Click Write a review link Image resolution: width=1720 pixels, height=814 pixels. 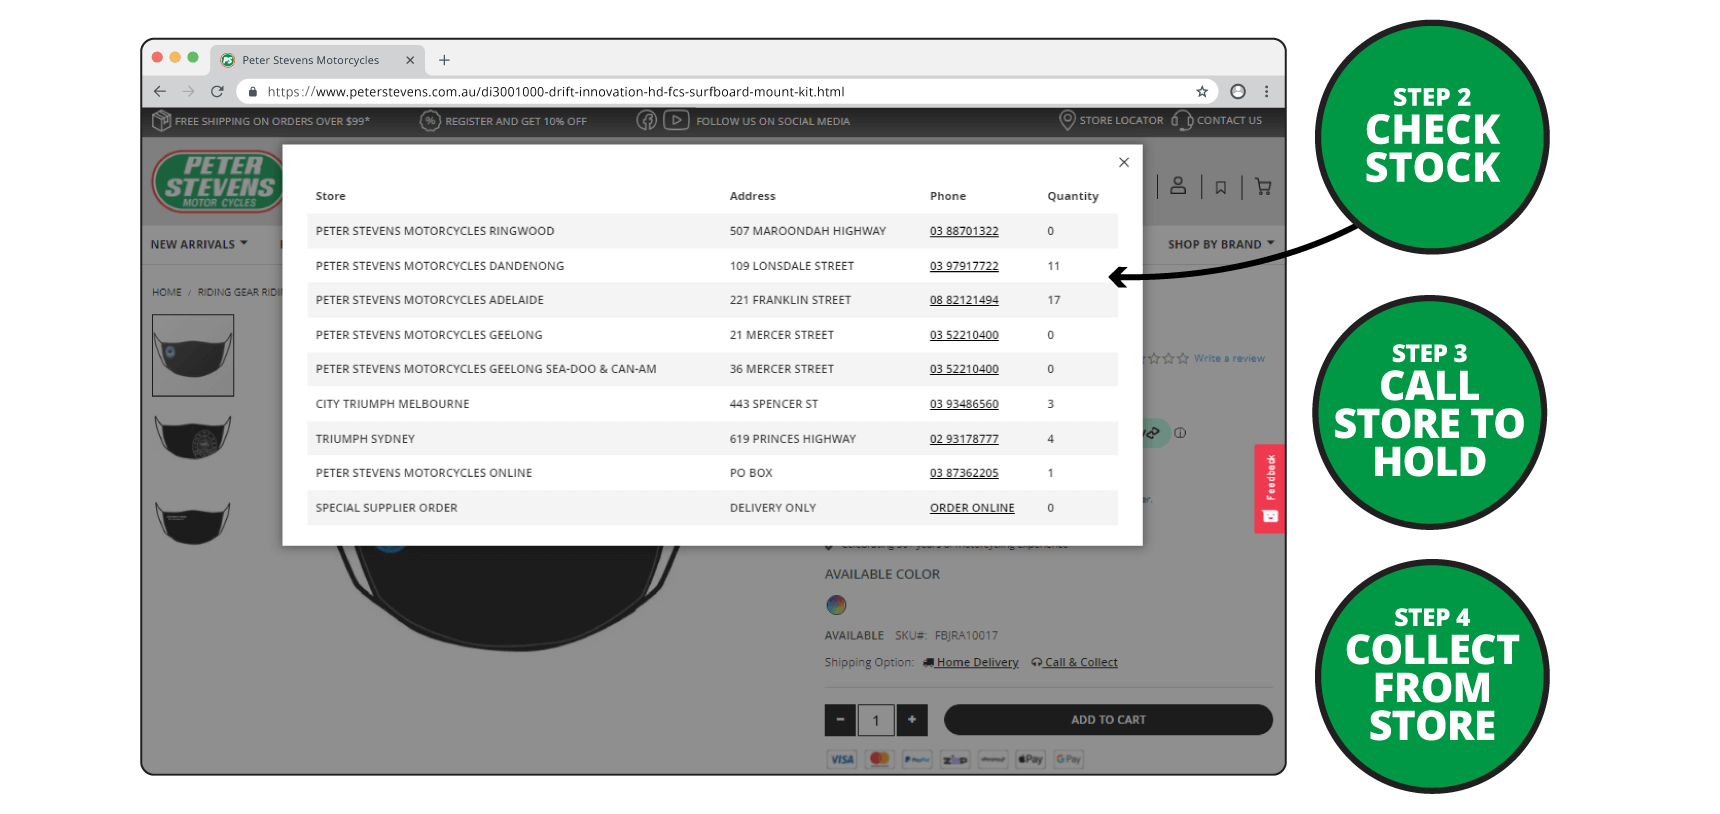pos(1229,358)
